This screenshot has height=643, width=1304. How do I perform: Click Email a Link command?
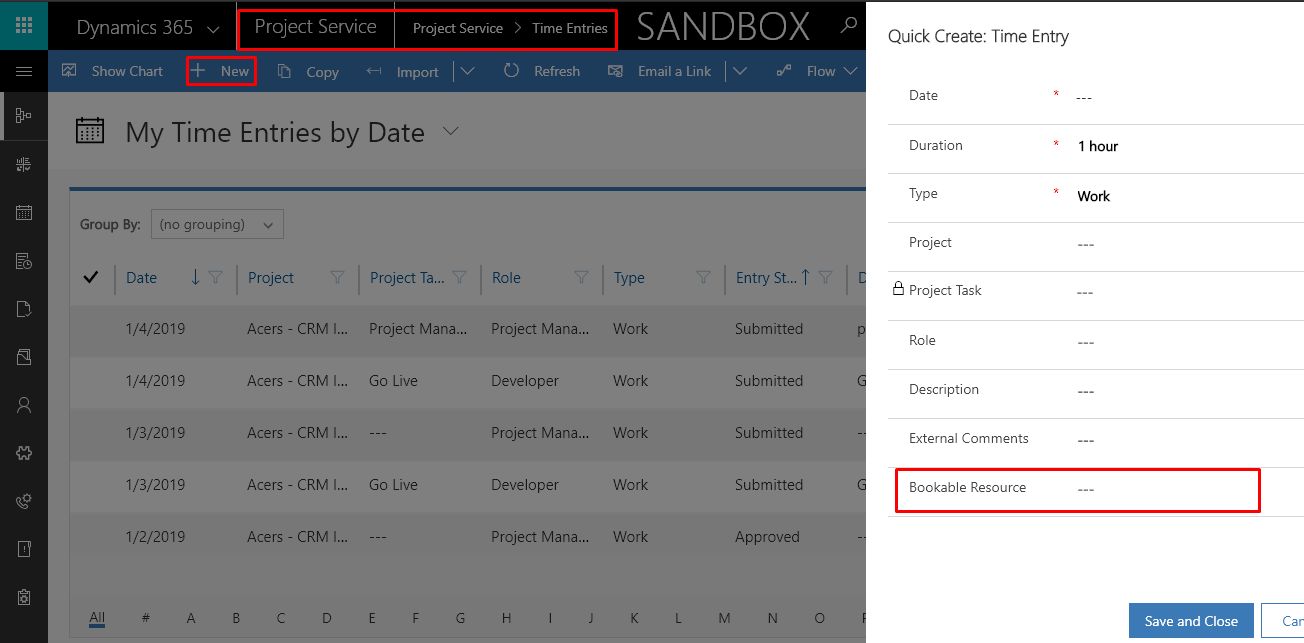point(660,71)
